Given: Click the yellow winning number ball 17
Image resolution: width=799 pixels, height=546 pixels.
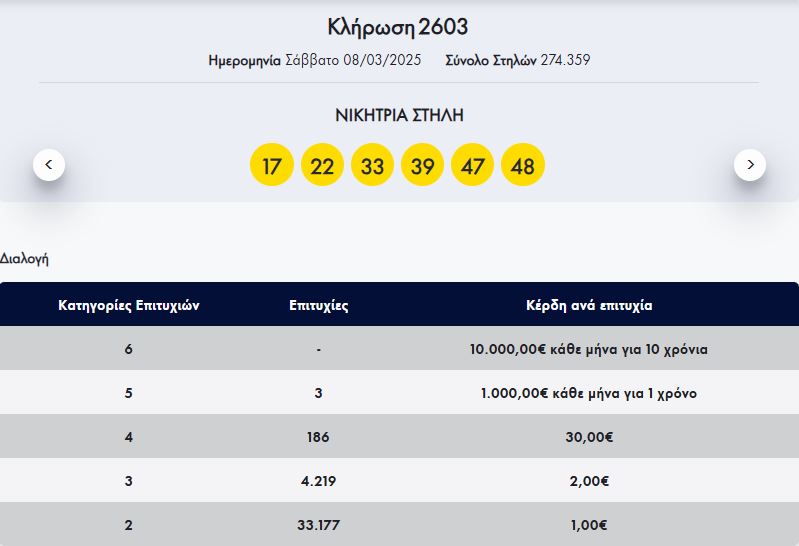Looking at the screenshot, I should 272,166.
